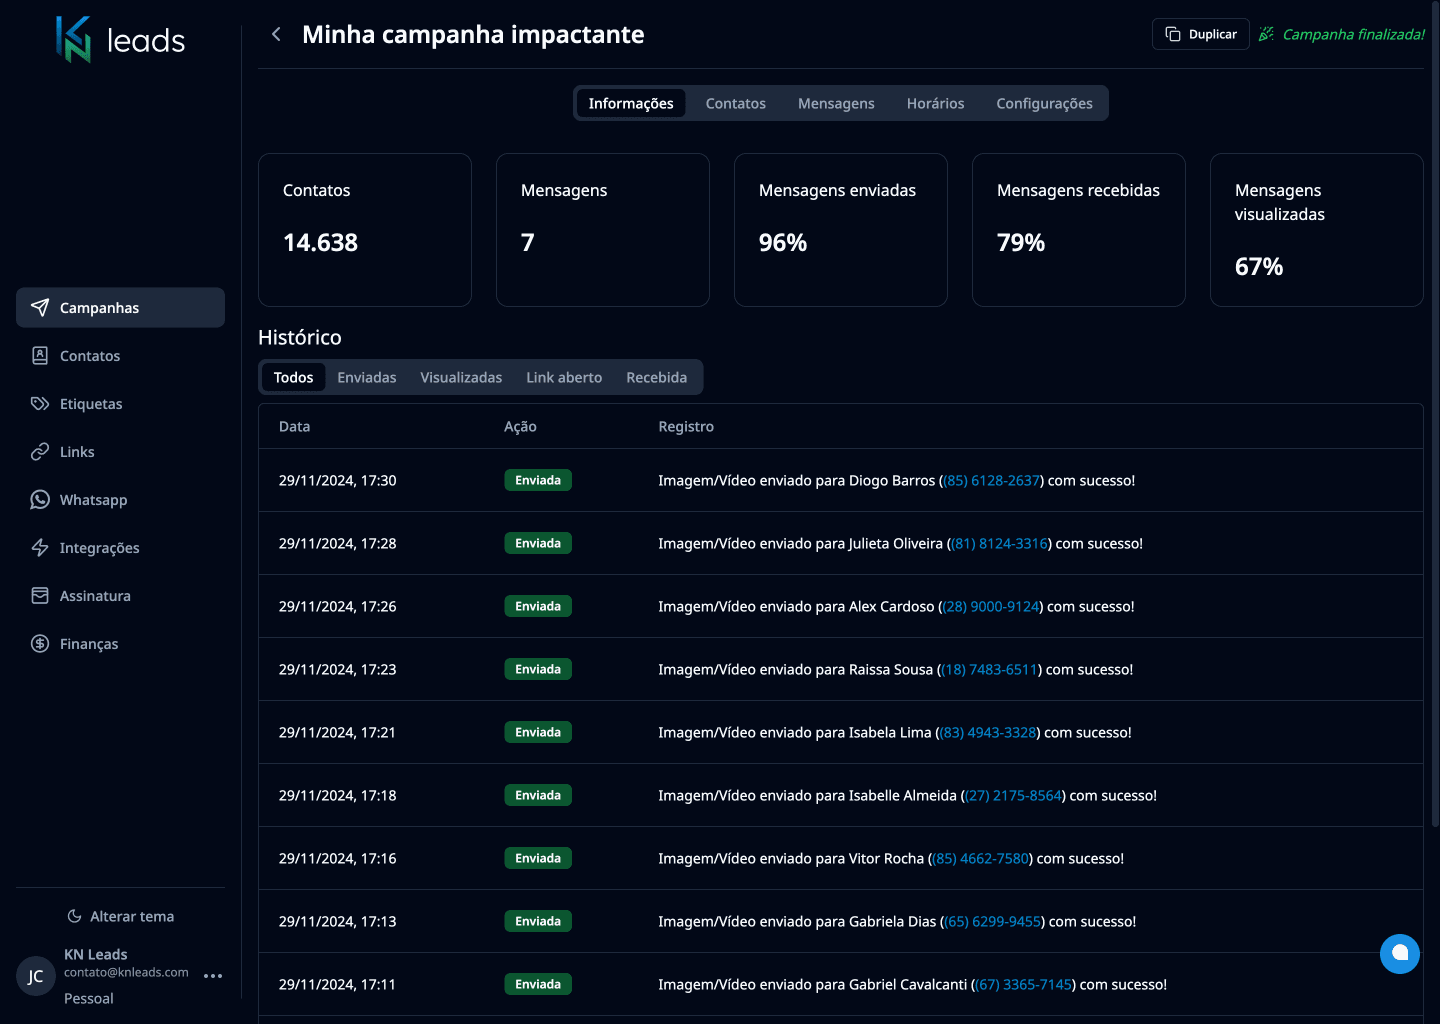Open Integrações in the sidebar
Image resolution: width=1440 pixels, height=1024 pixels.
pyautogui.click(x=120, y=547)
